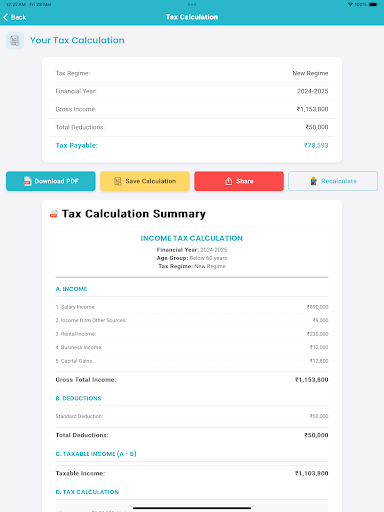Click the calculator icon in Save Calculation
Viewport: 384px width, 512px height.
(x=118, y=181)
